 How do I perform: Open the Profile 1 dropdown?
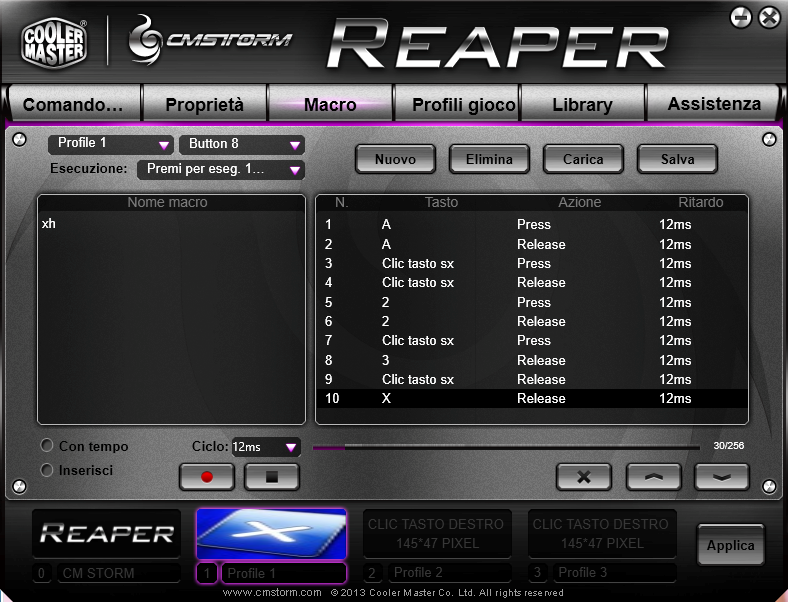pos(110,144)
